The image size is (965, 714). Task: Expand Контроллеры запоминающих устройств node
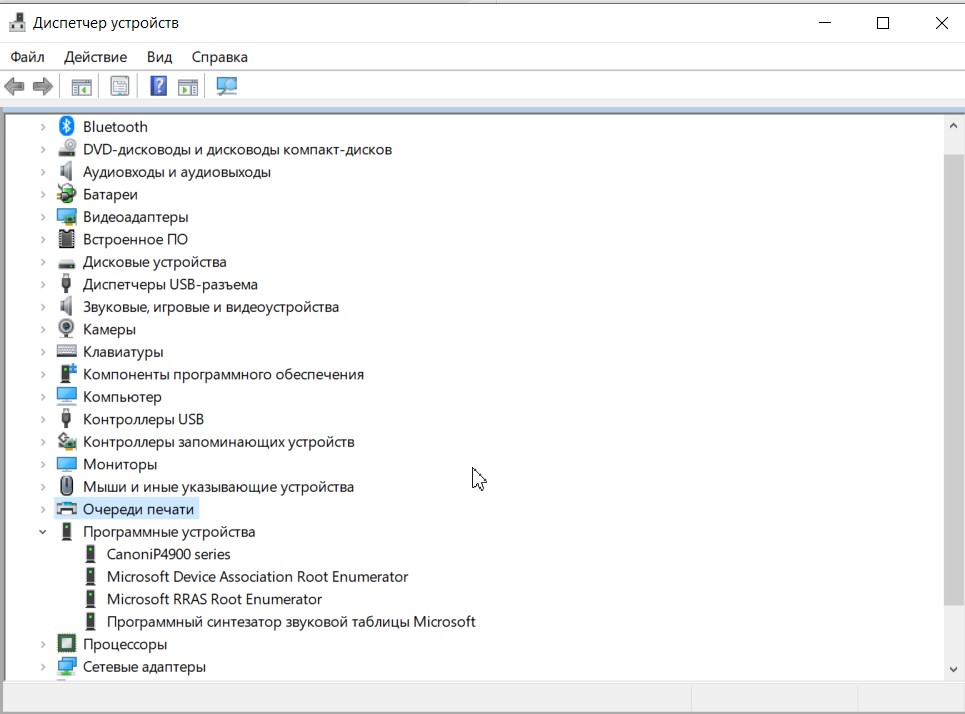click(x=42, y=441)
